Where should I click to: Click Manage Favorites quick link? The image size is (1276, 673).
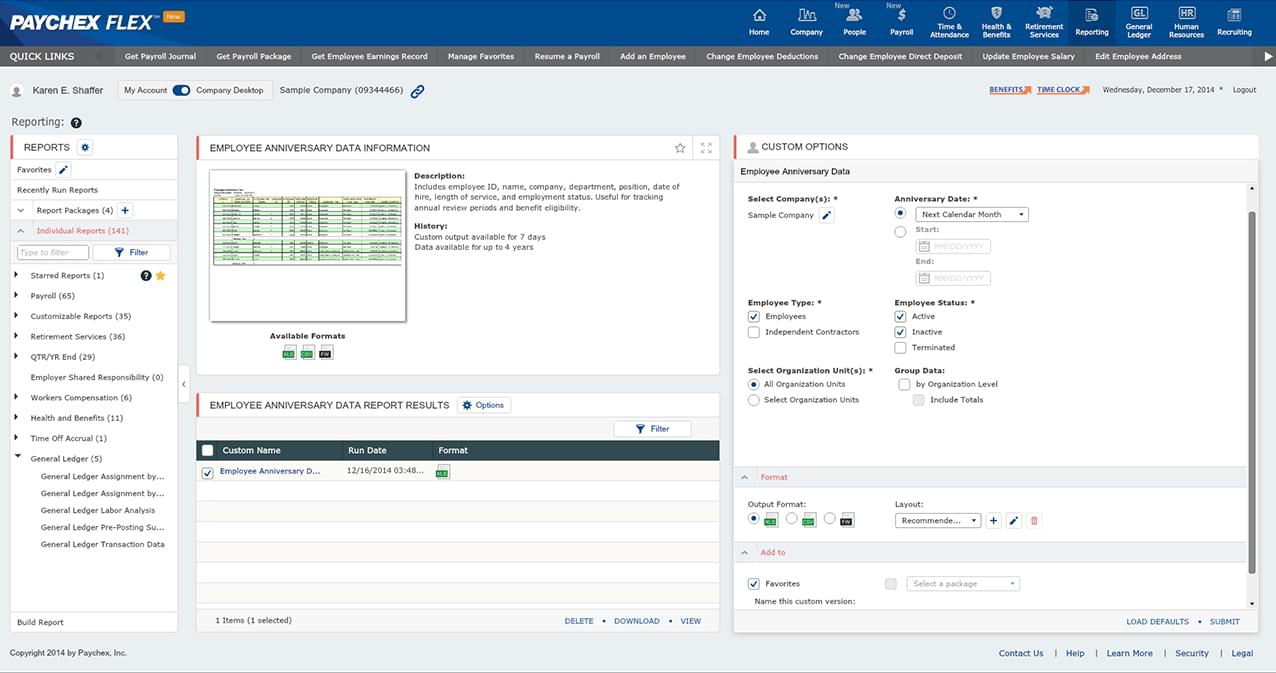coord(481,57)
